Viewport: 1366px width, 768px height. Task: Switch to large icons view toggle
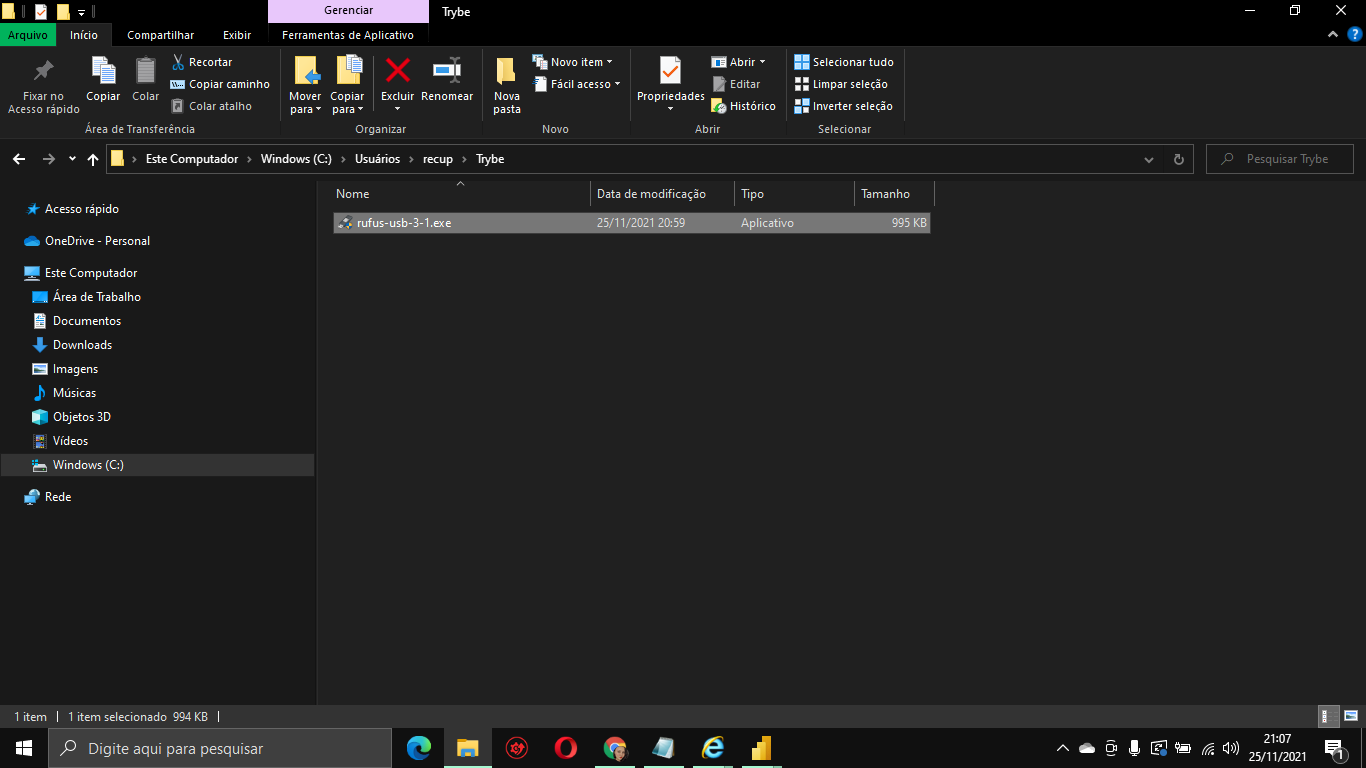(x=1350, y=716)
